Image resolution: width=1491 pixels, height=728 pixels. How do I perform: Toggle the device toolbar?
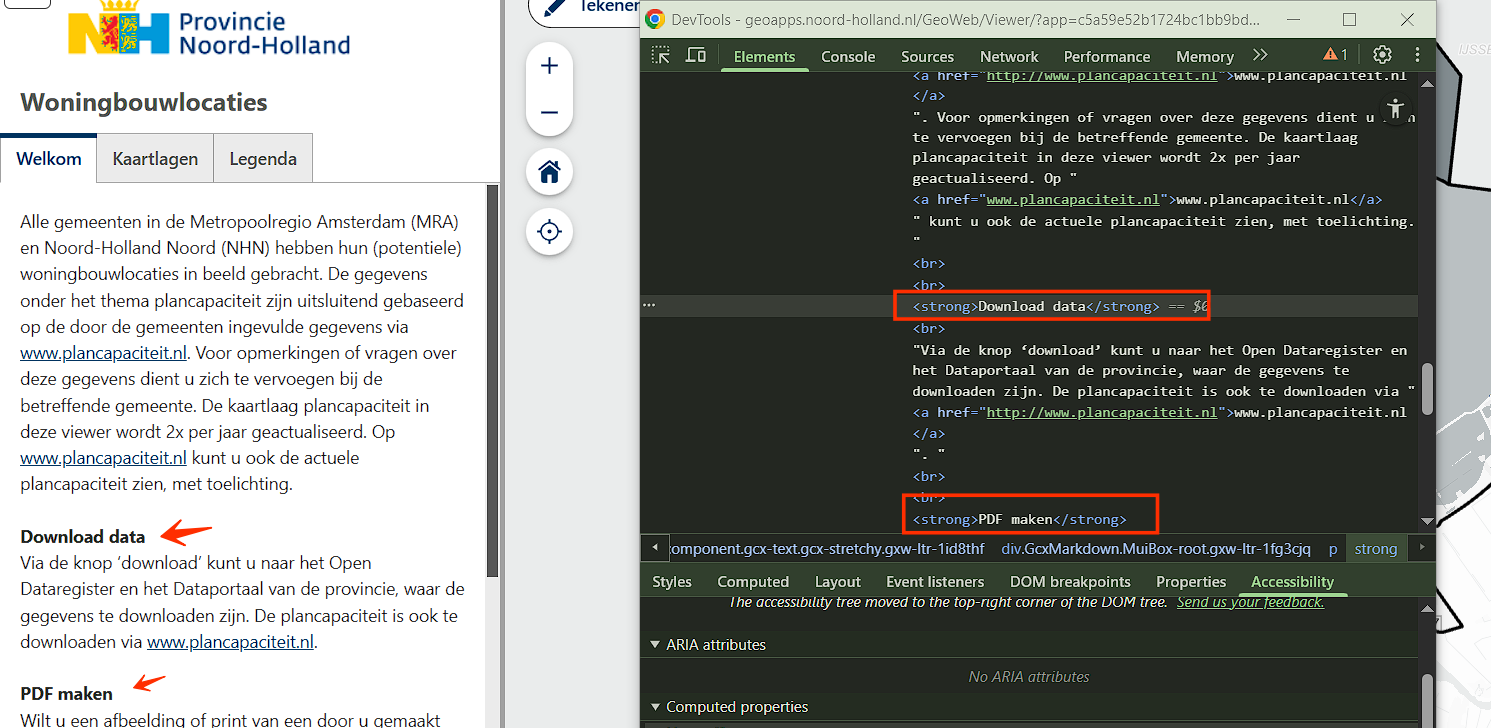[695, 55]
